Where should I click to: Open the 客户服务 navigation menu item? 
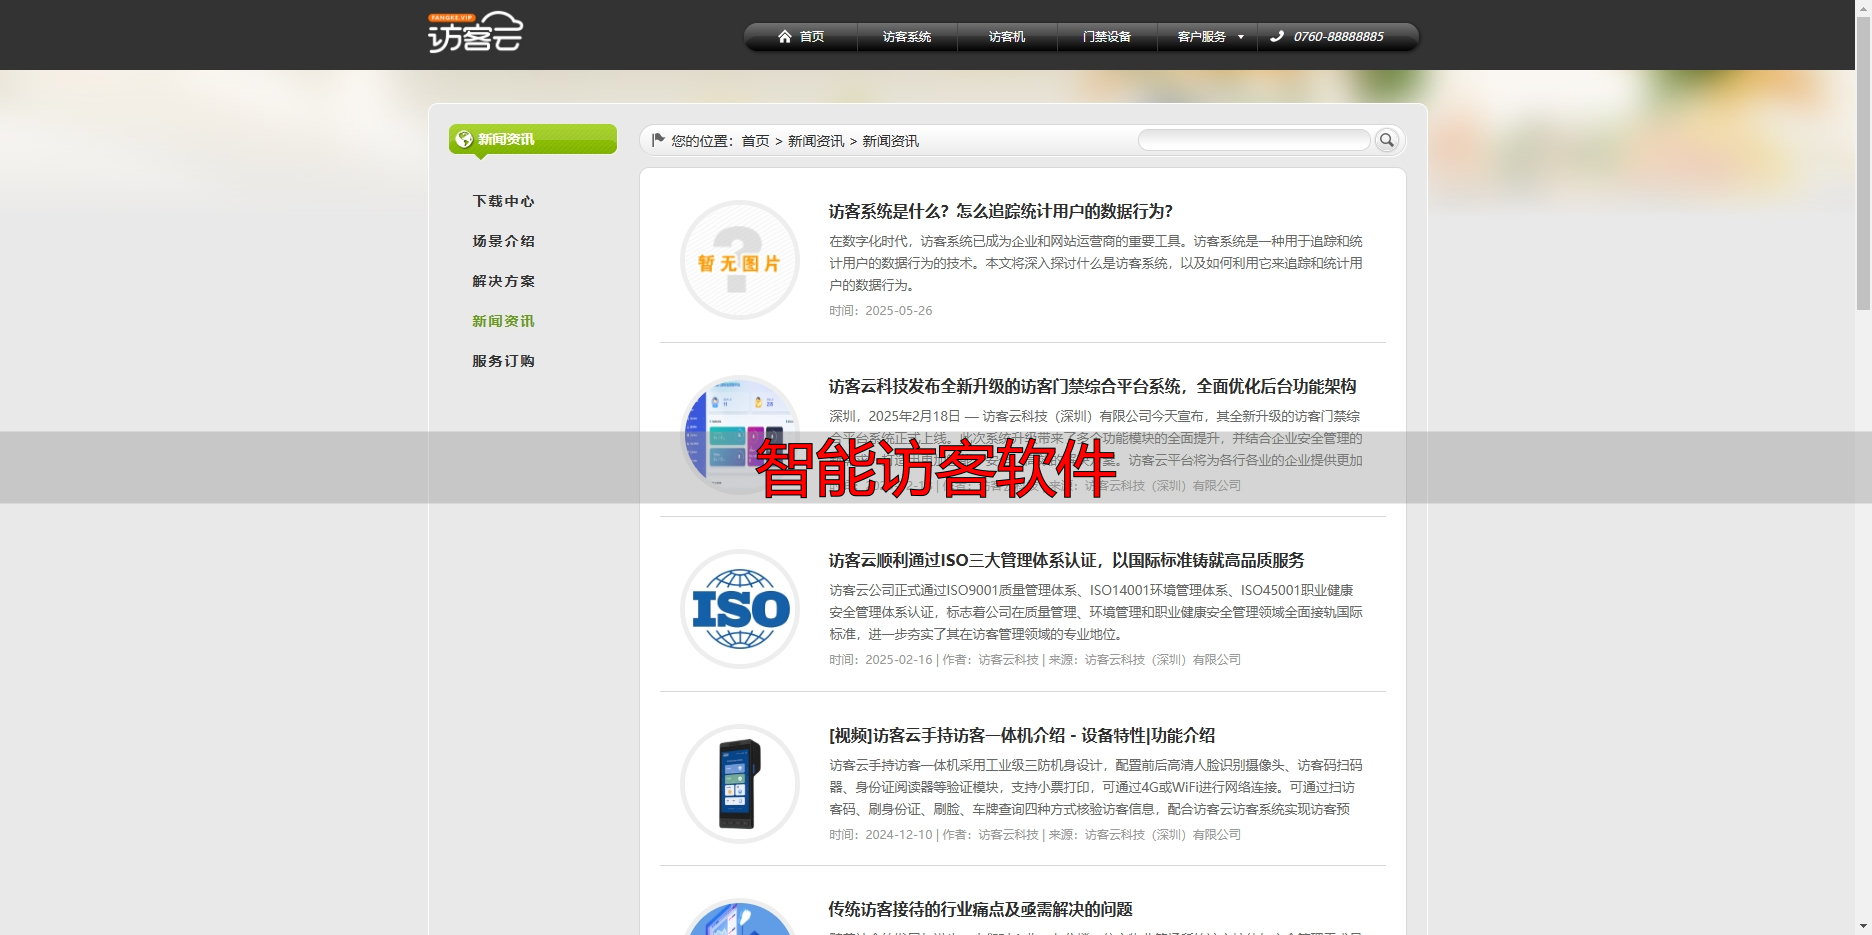[x=1202, y=37]
